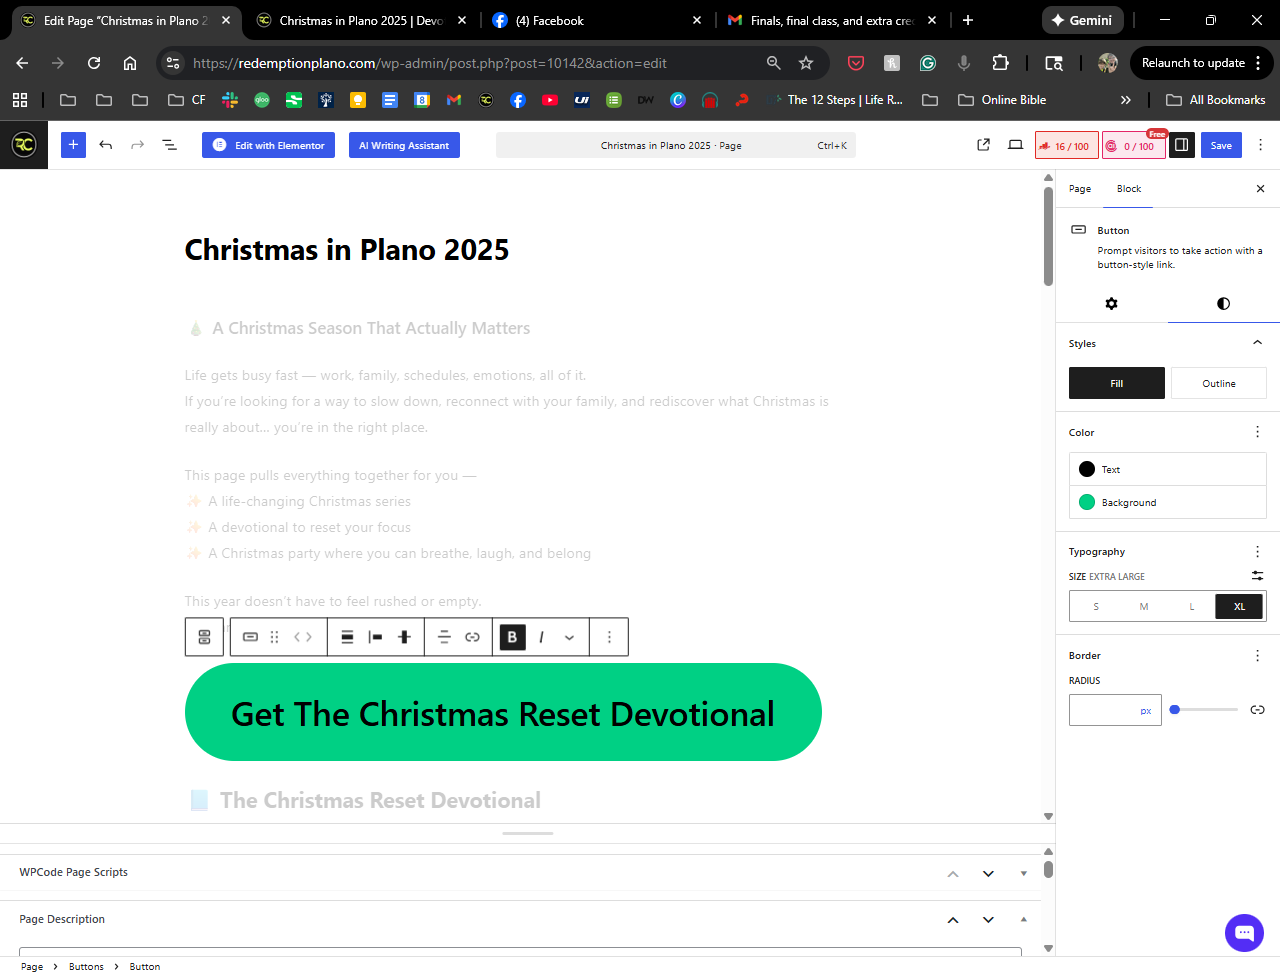Open Typography options three-dot menu
This screenshot has width=1280, height=976.
tap(1257, 552)
